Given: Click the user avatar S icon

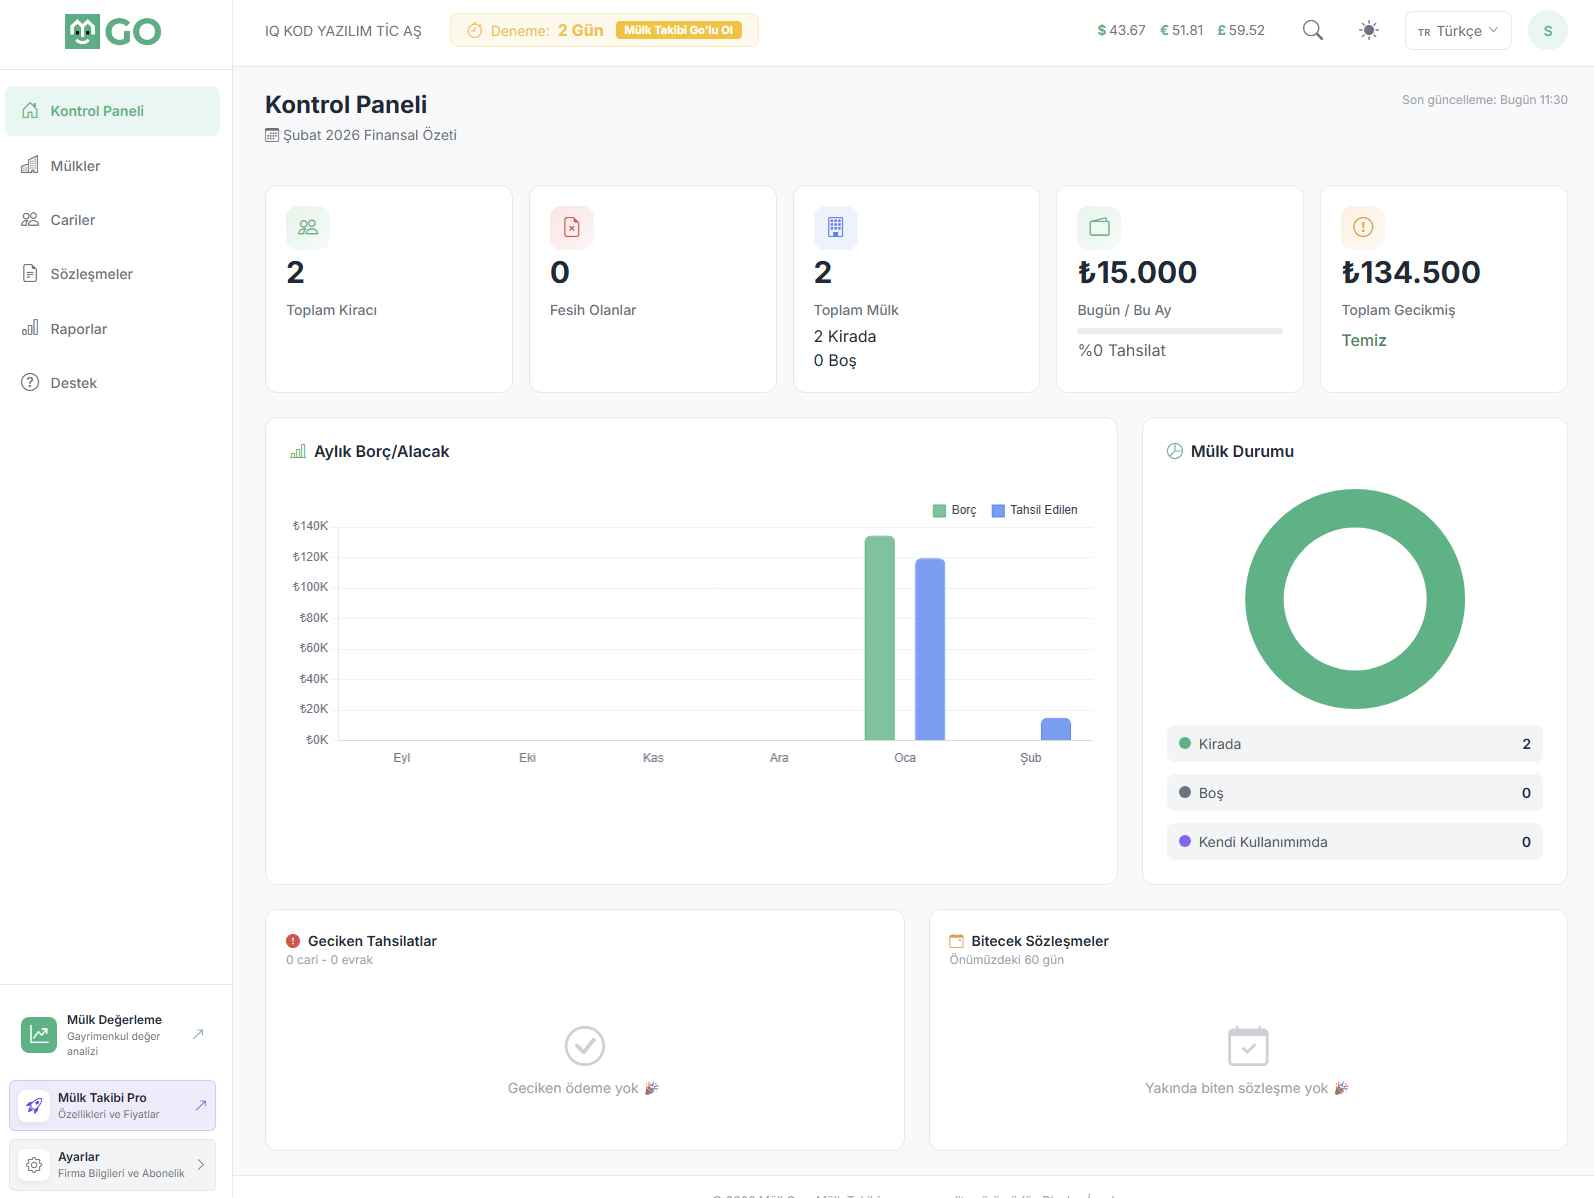Looking at the screenshot, I should point(1547,31).
